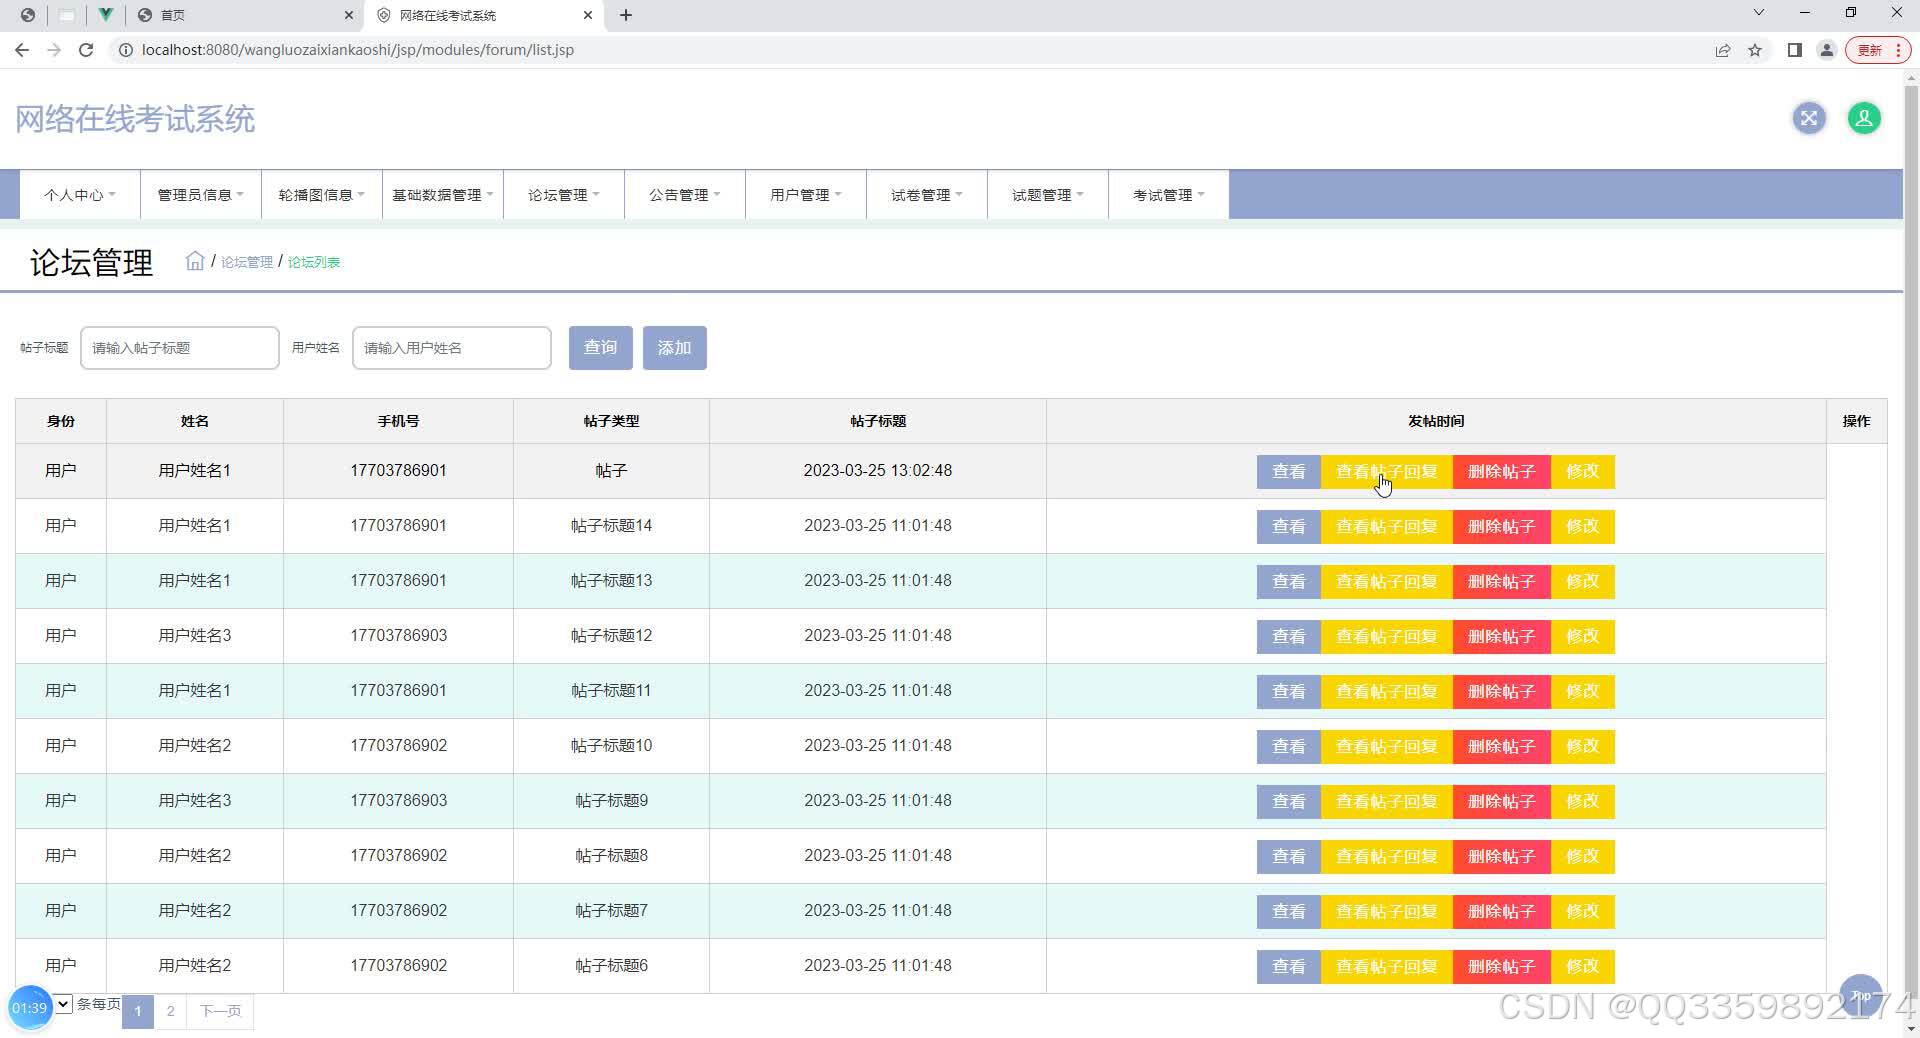Go back with browser back arrow
Viewport: 1920px width, 1038px height.
(x=22, y=50)
